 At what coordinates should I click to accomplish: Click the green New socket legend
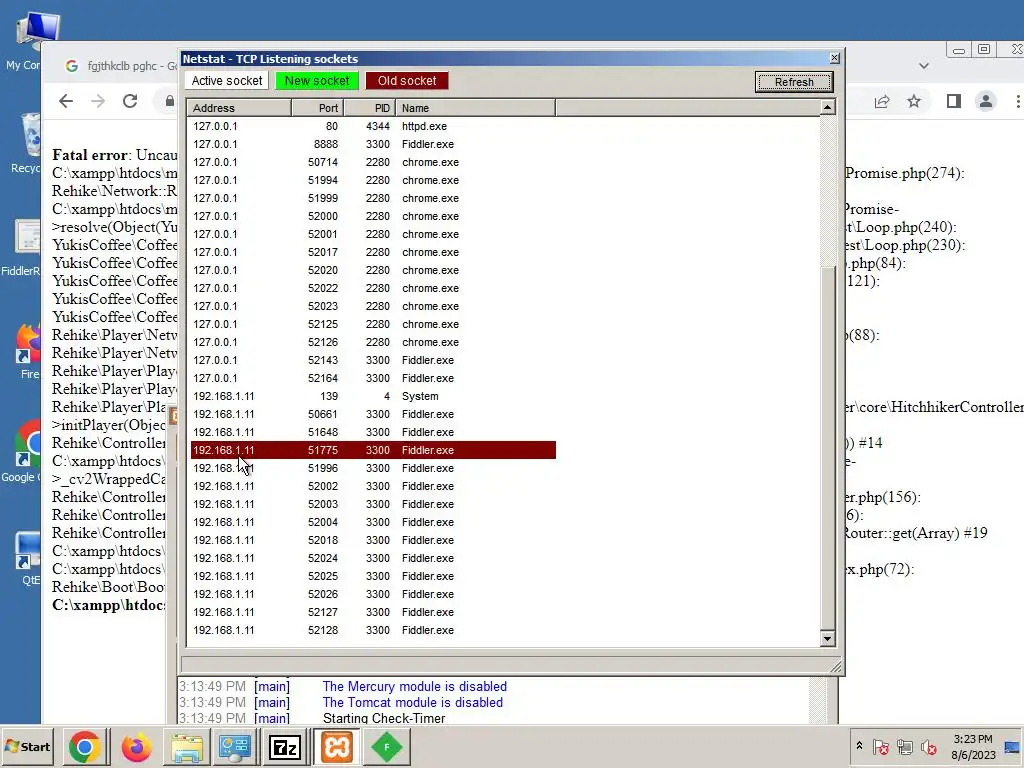[317, 80]
